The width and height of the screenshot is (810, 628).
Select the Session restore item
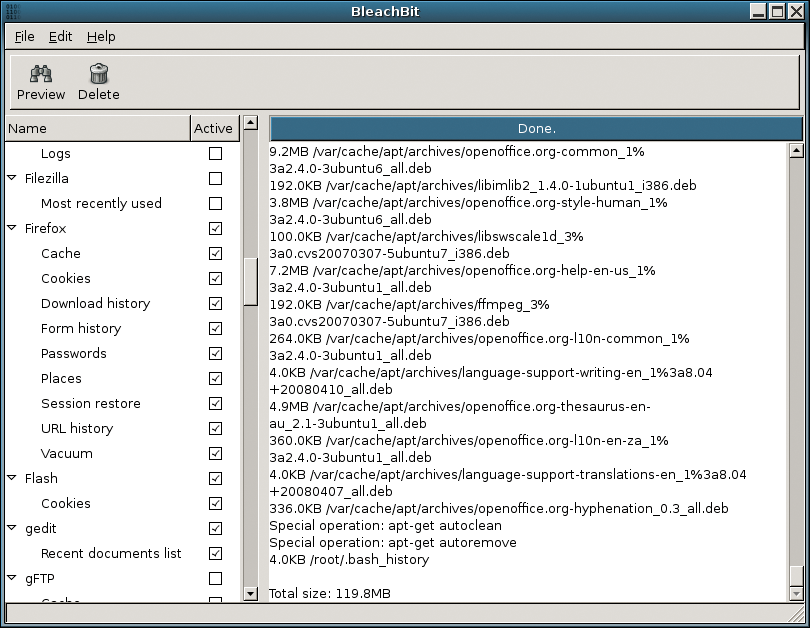(91, 403)
